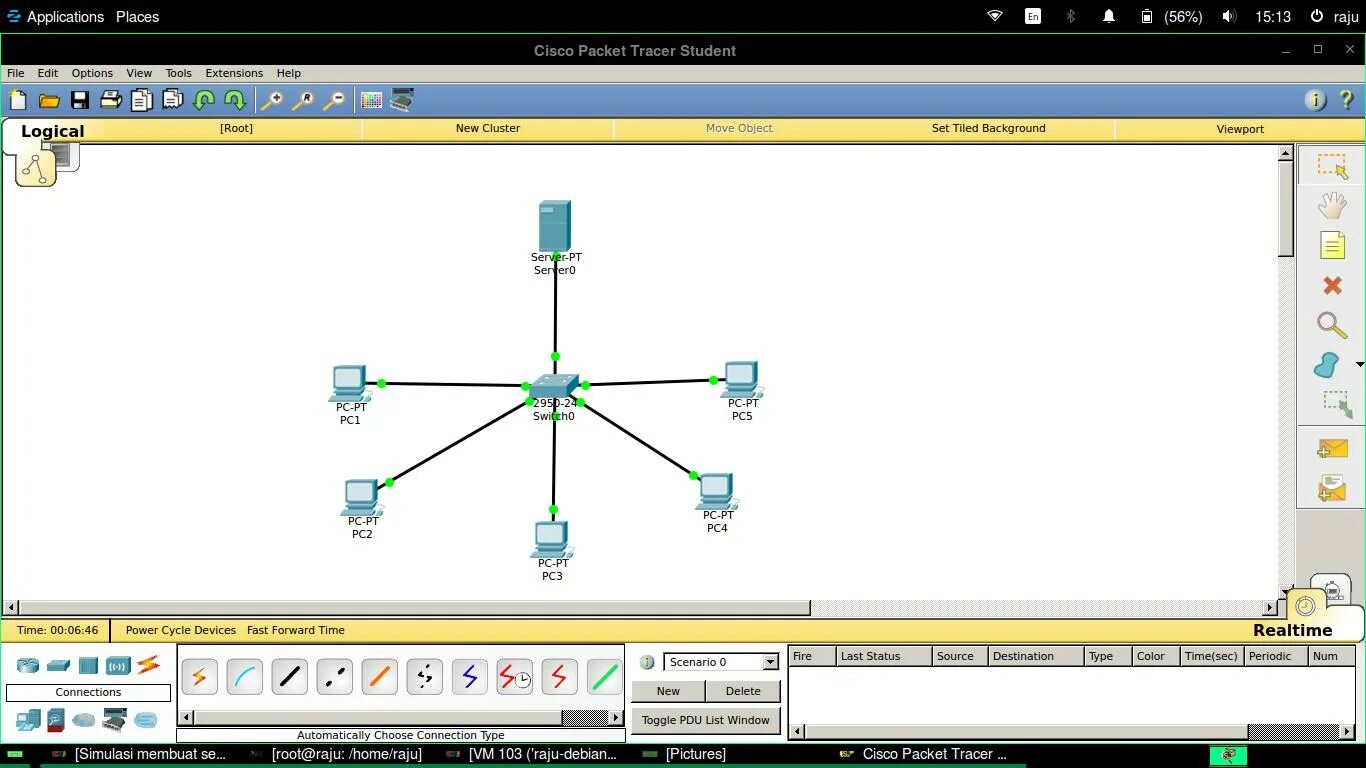Click the New Cluster button
This screenshot has width=1366, height=768.
click(488, 128)
